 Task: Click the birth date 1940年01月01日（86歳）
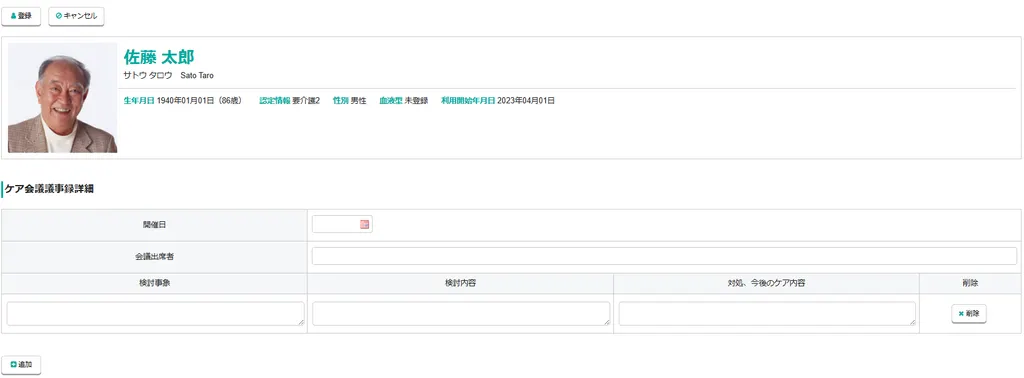tap(200, 101)
